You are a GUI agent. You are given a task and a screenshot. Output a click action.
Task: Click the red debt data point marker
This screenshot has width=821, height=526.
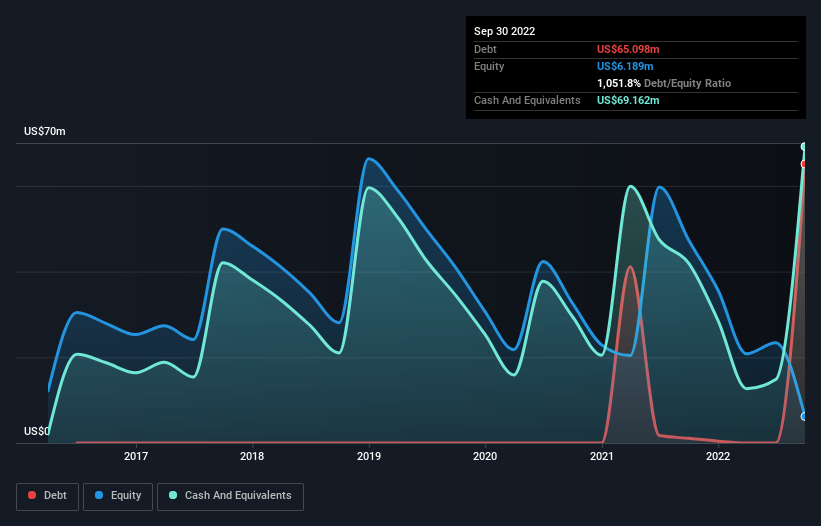(x=804, y=164)
